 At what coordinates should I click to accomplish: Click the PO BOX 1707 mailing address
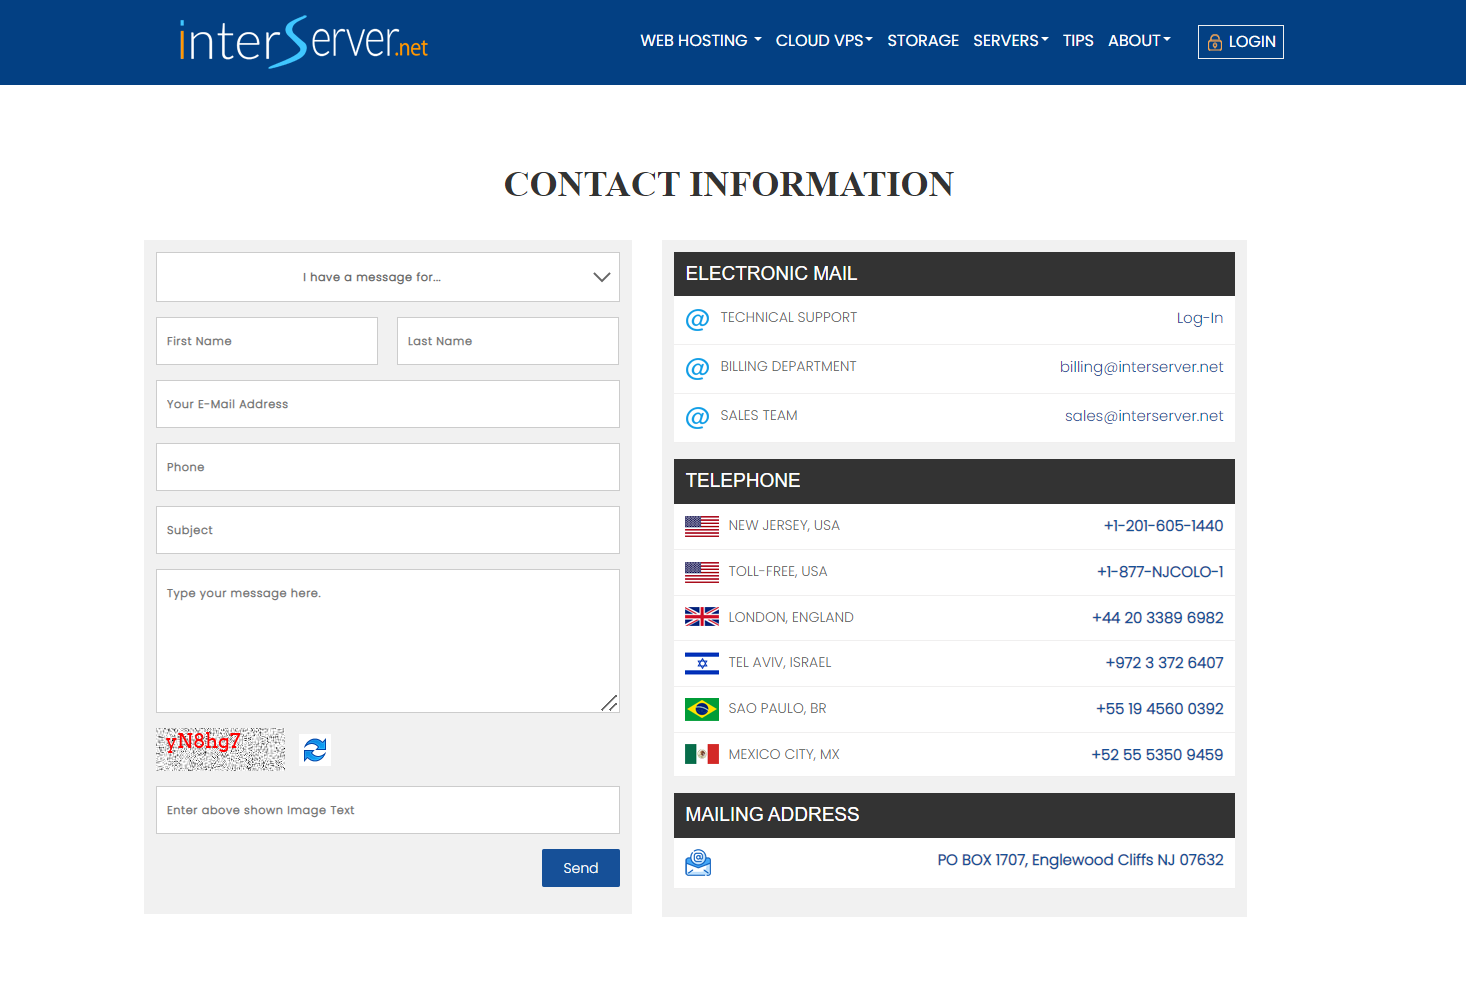click(1080, 860)
